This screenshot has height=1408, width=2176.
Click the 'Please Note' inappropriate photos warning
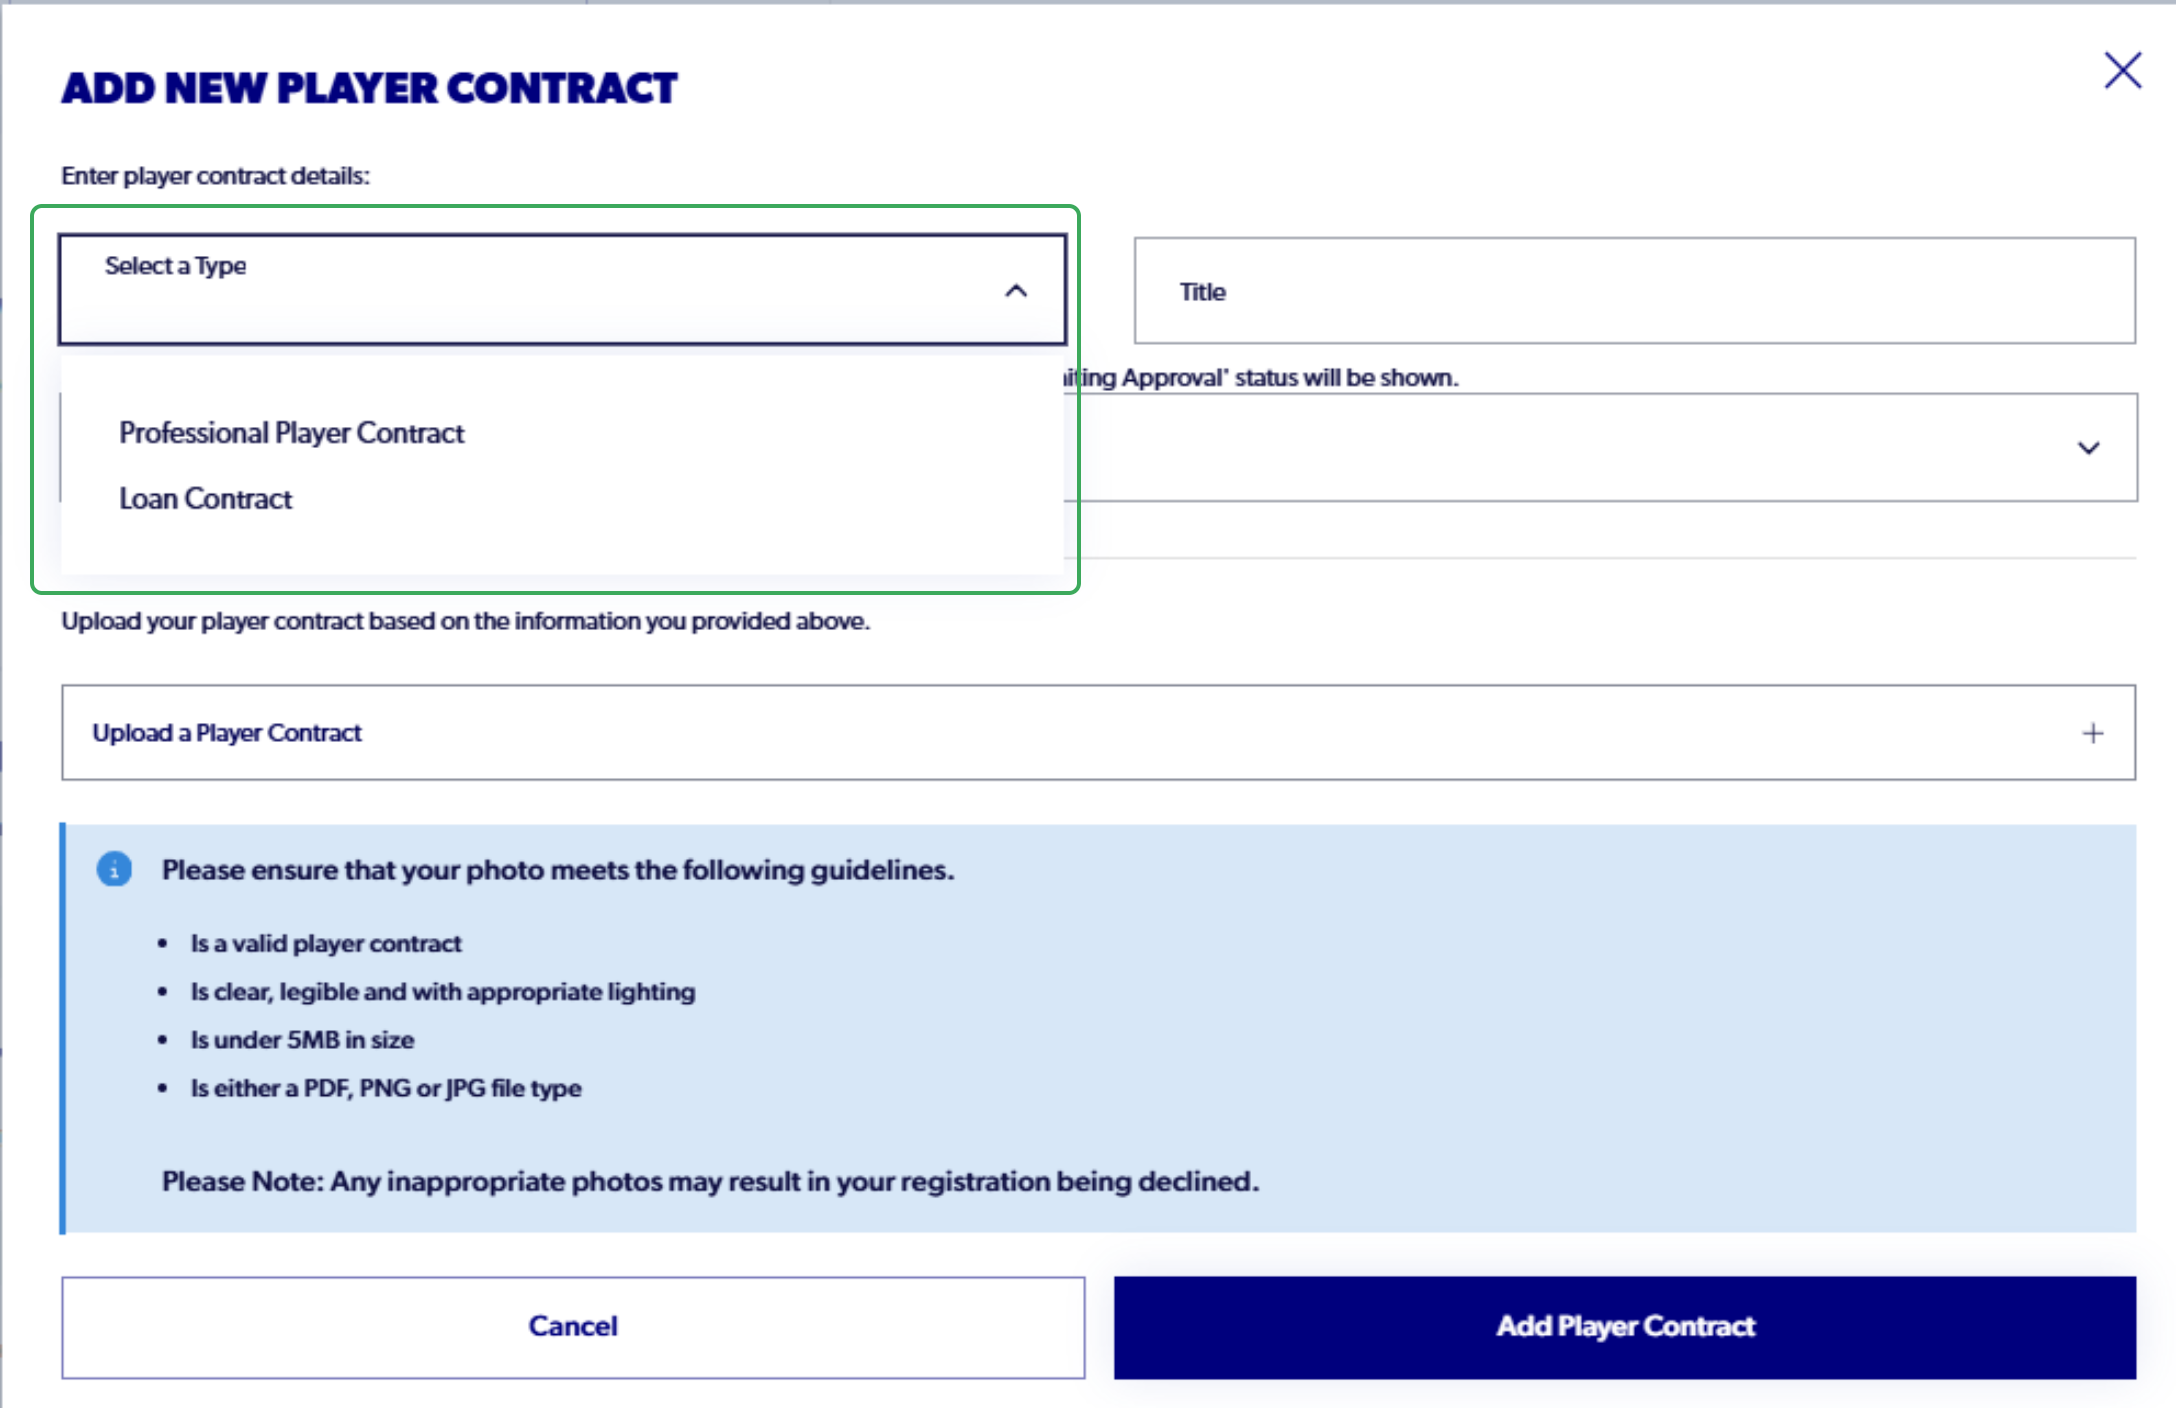click(710, 1182)
